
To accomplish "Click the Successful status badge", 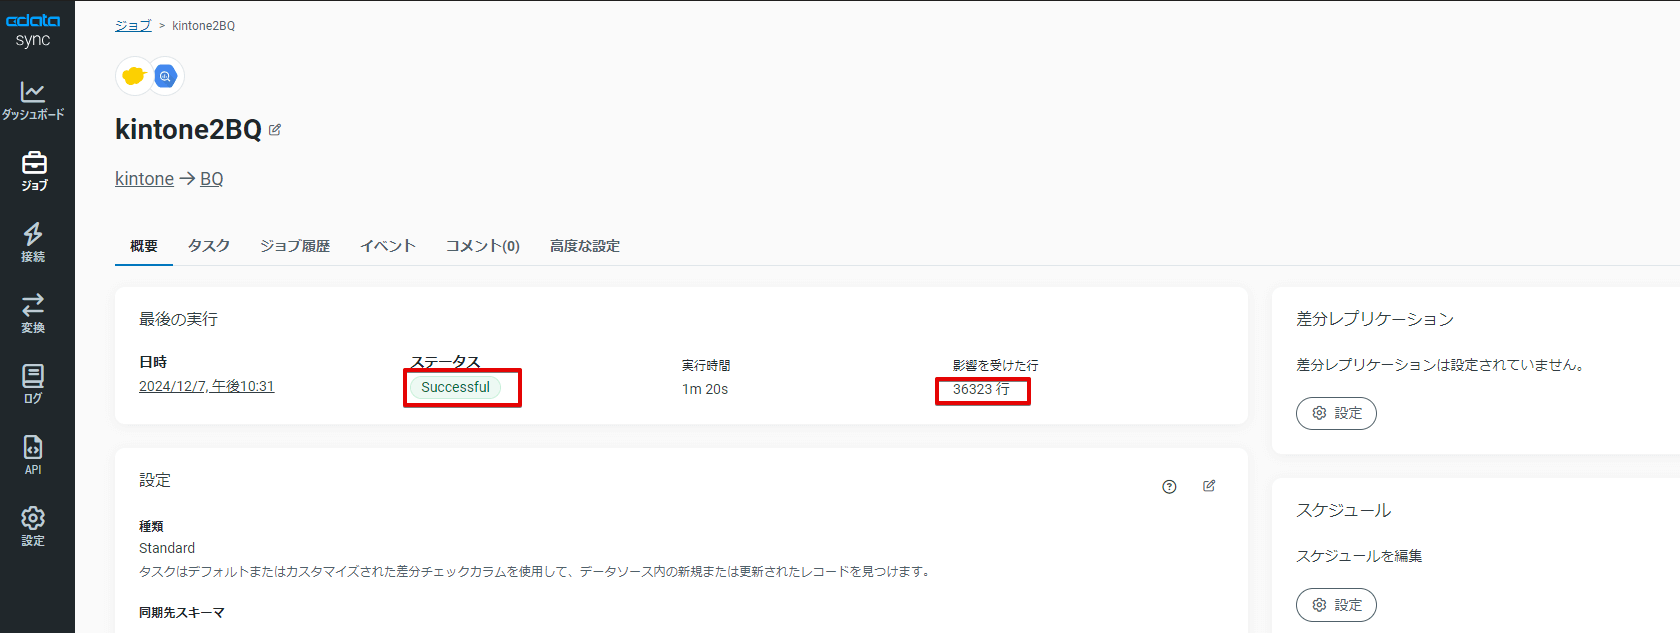I will tap(455, 387).
